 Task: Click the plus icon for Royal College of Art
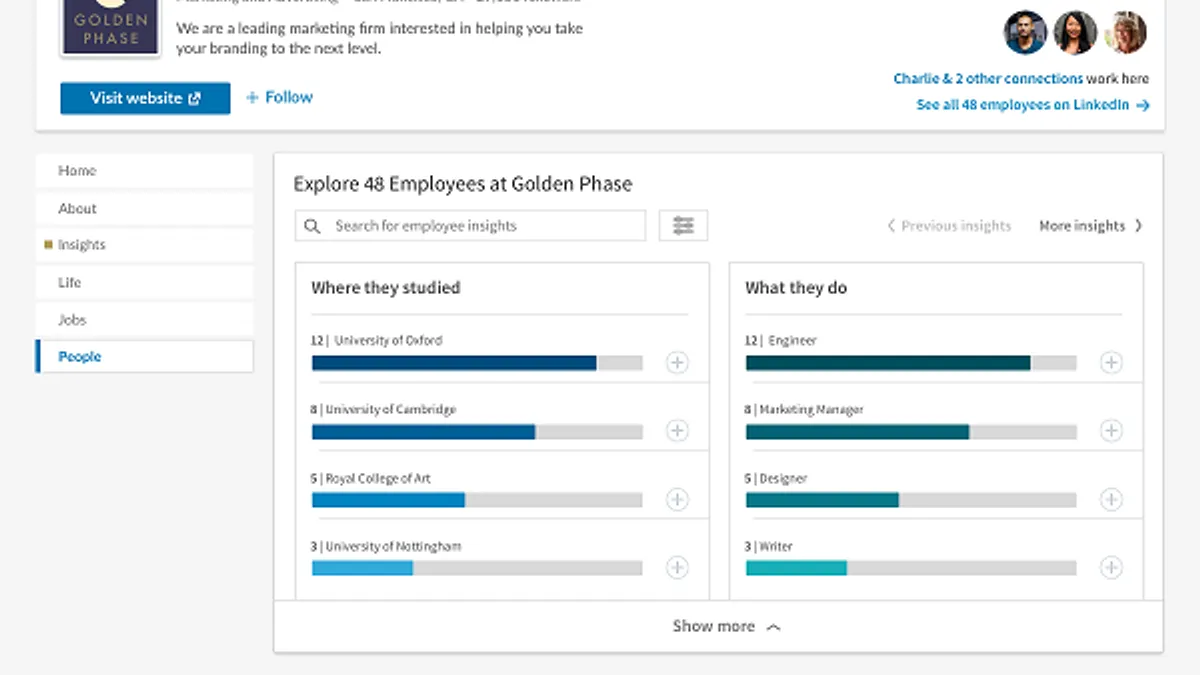tap(677, 499)
